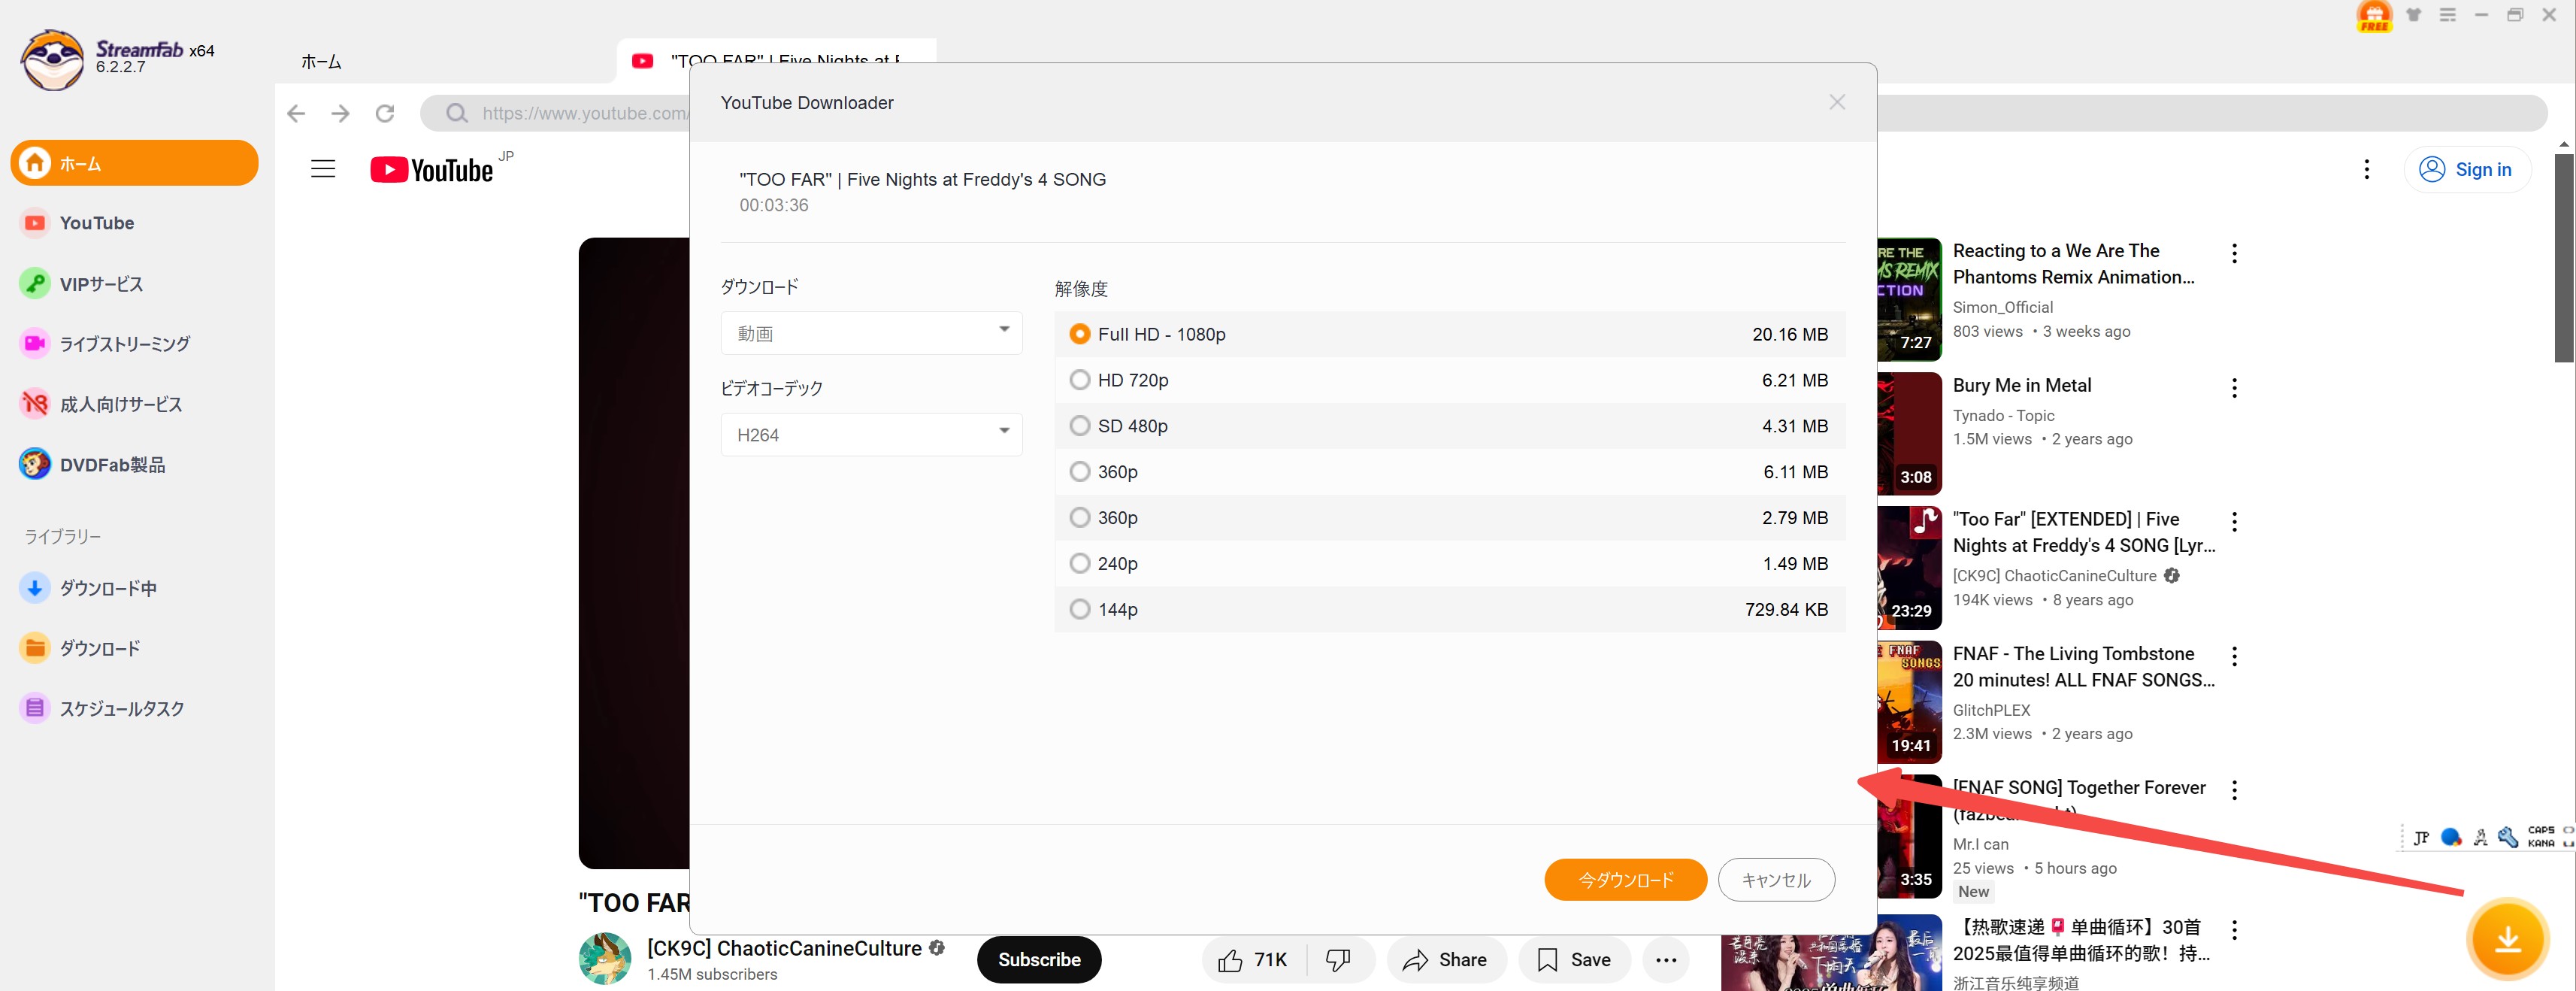The width and height of the screenshot is (2576, 991).
Task: Open the YouTube sidebar item
Action: 96,223
